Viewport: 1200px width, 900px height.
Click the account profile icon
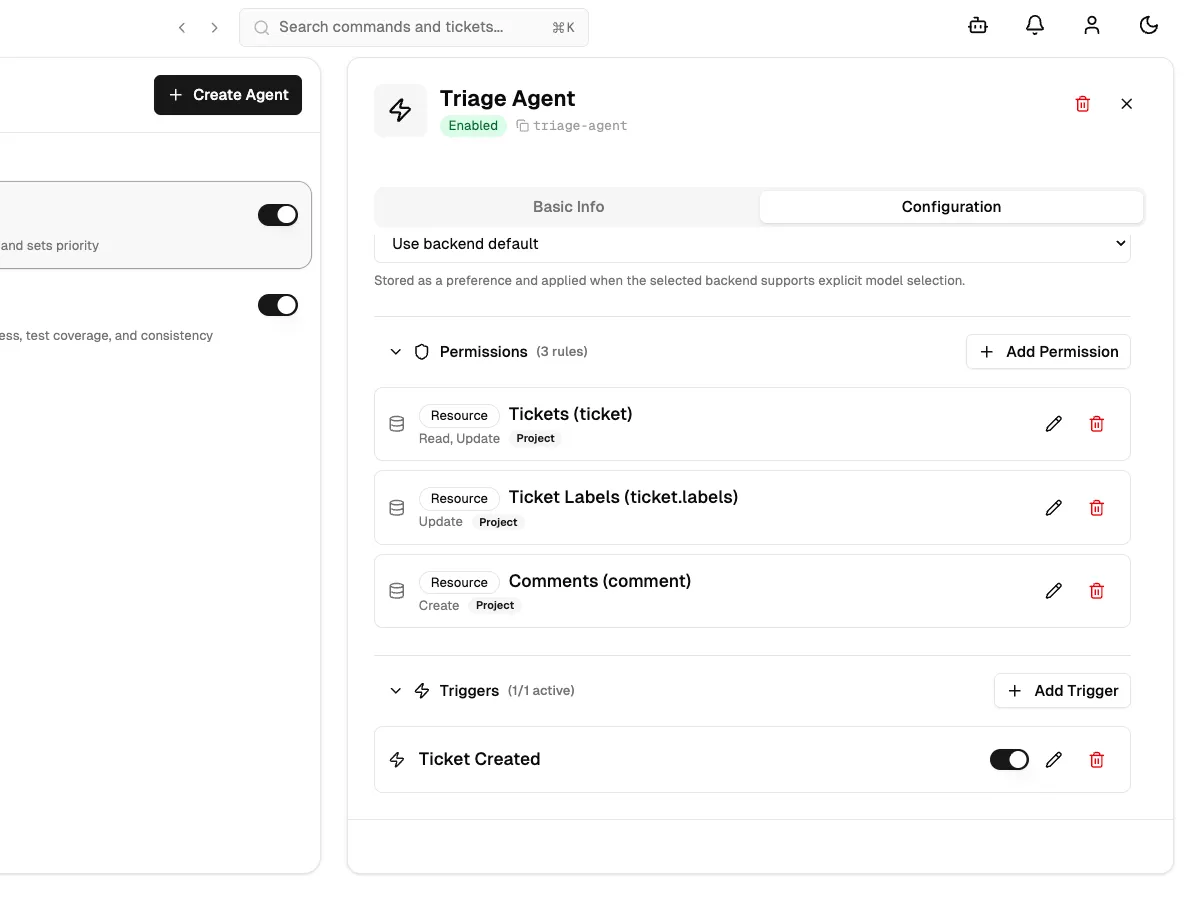pos(1091,25)
